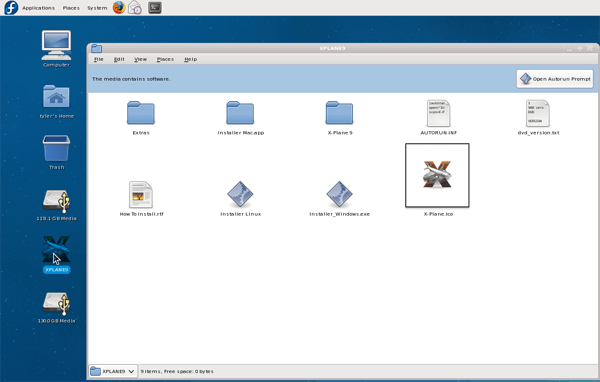The width and height of the screenshot is (600, 382).
Task: Click the X-Plane.ico file name label
Action: coord(438,214)
